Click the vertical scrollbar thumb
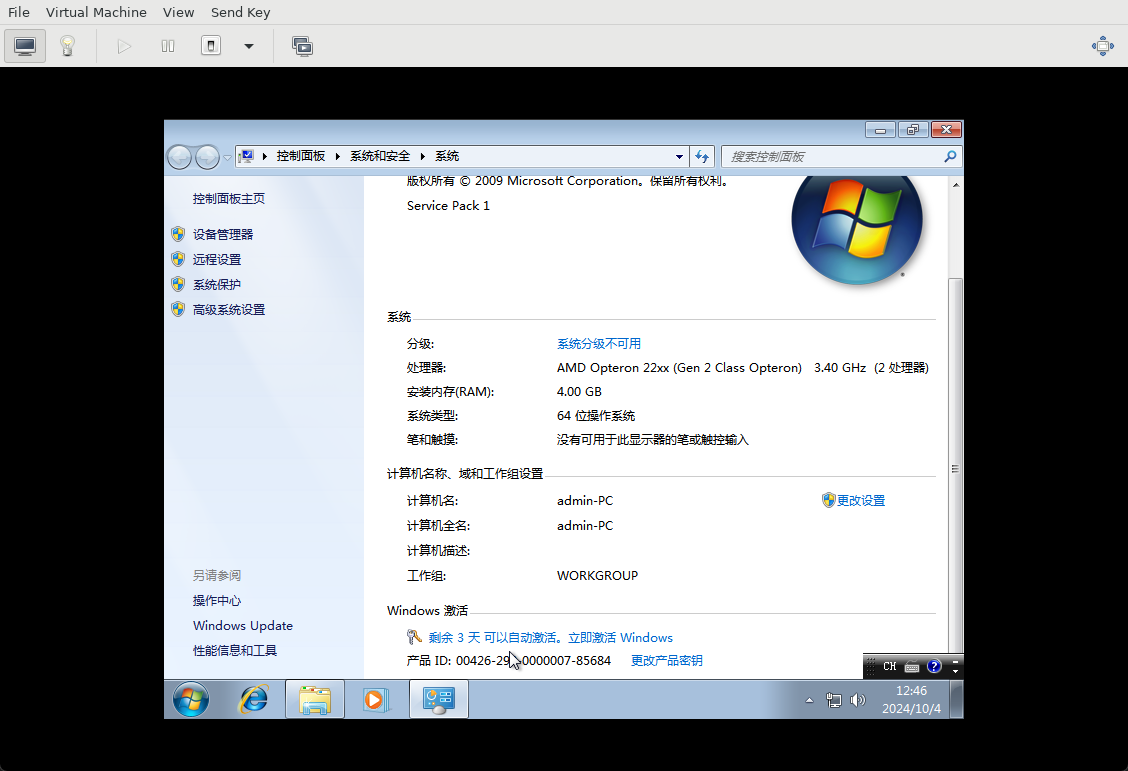The height and width of the screenshot is (771, 1128). tap(955, 467)
